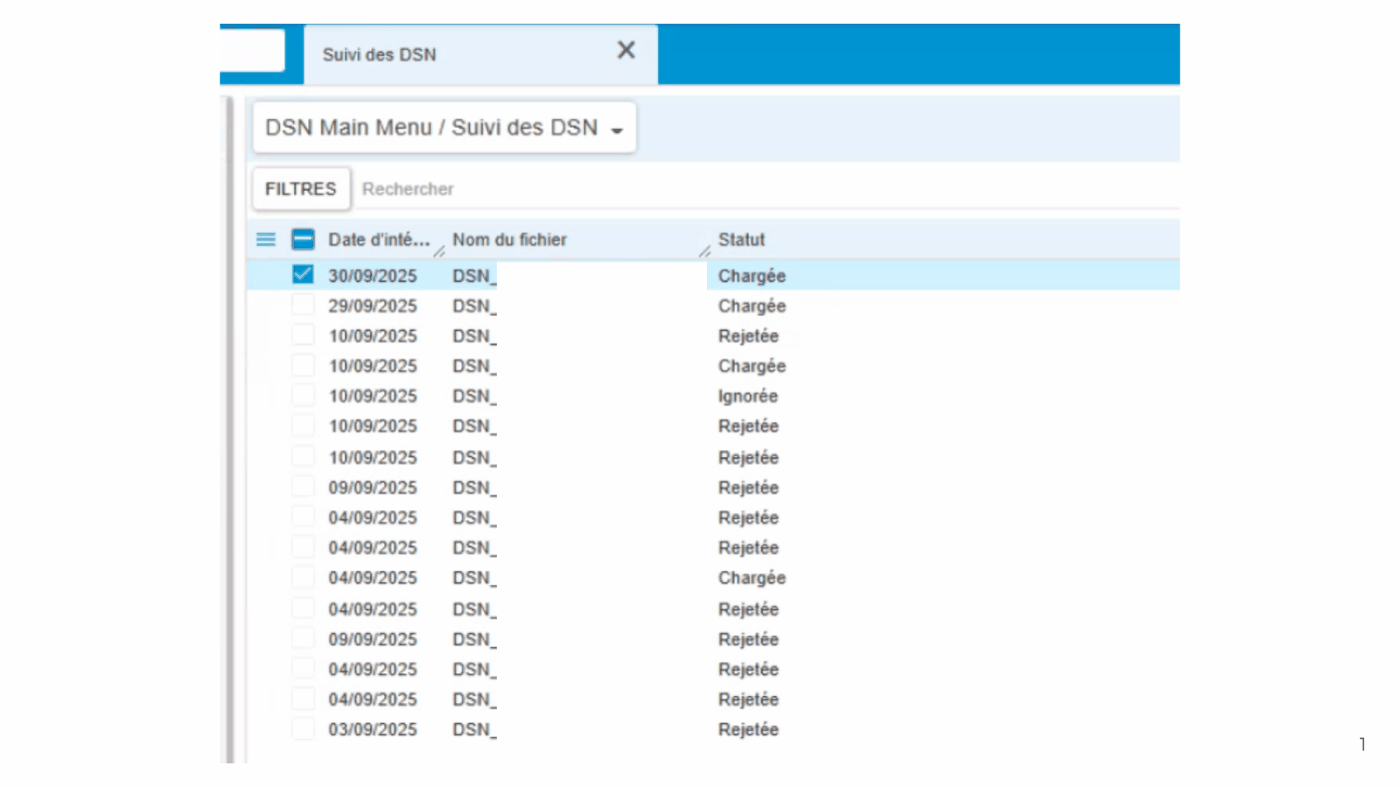
Task: Open the column options hamburger icon
Action: 266,240
